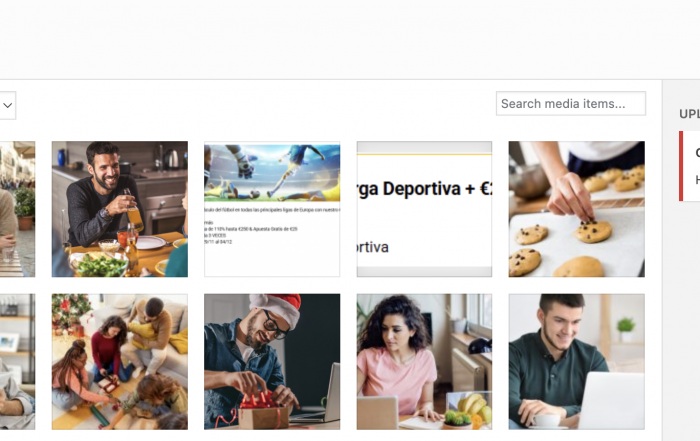
Task: Select the partially visible shelf thumbnail at left
Action: 17,362
